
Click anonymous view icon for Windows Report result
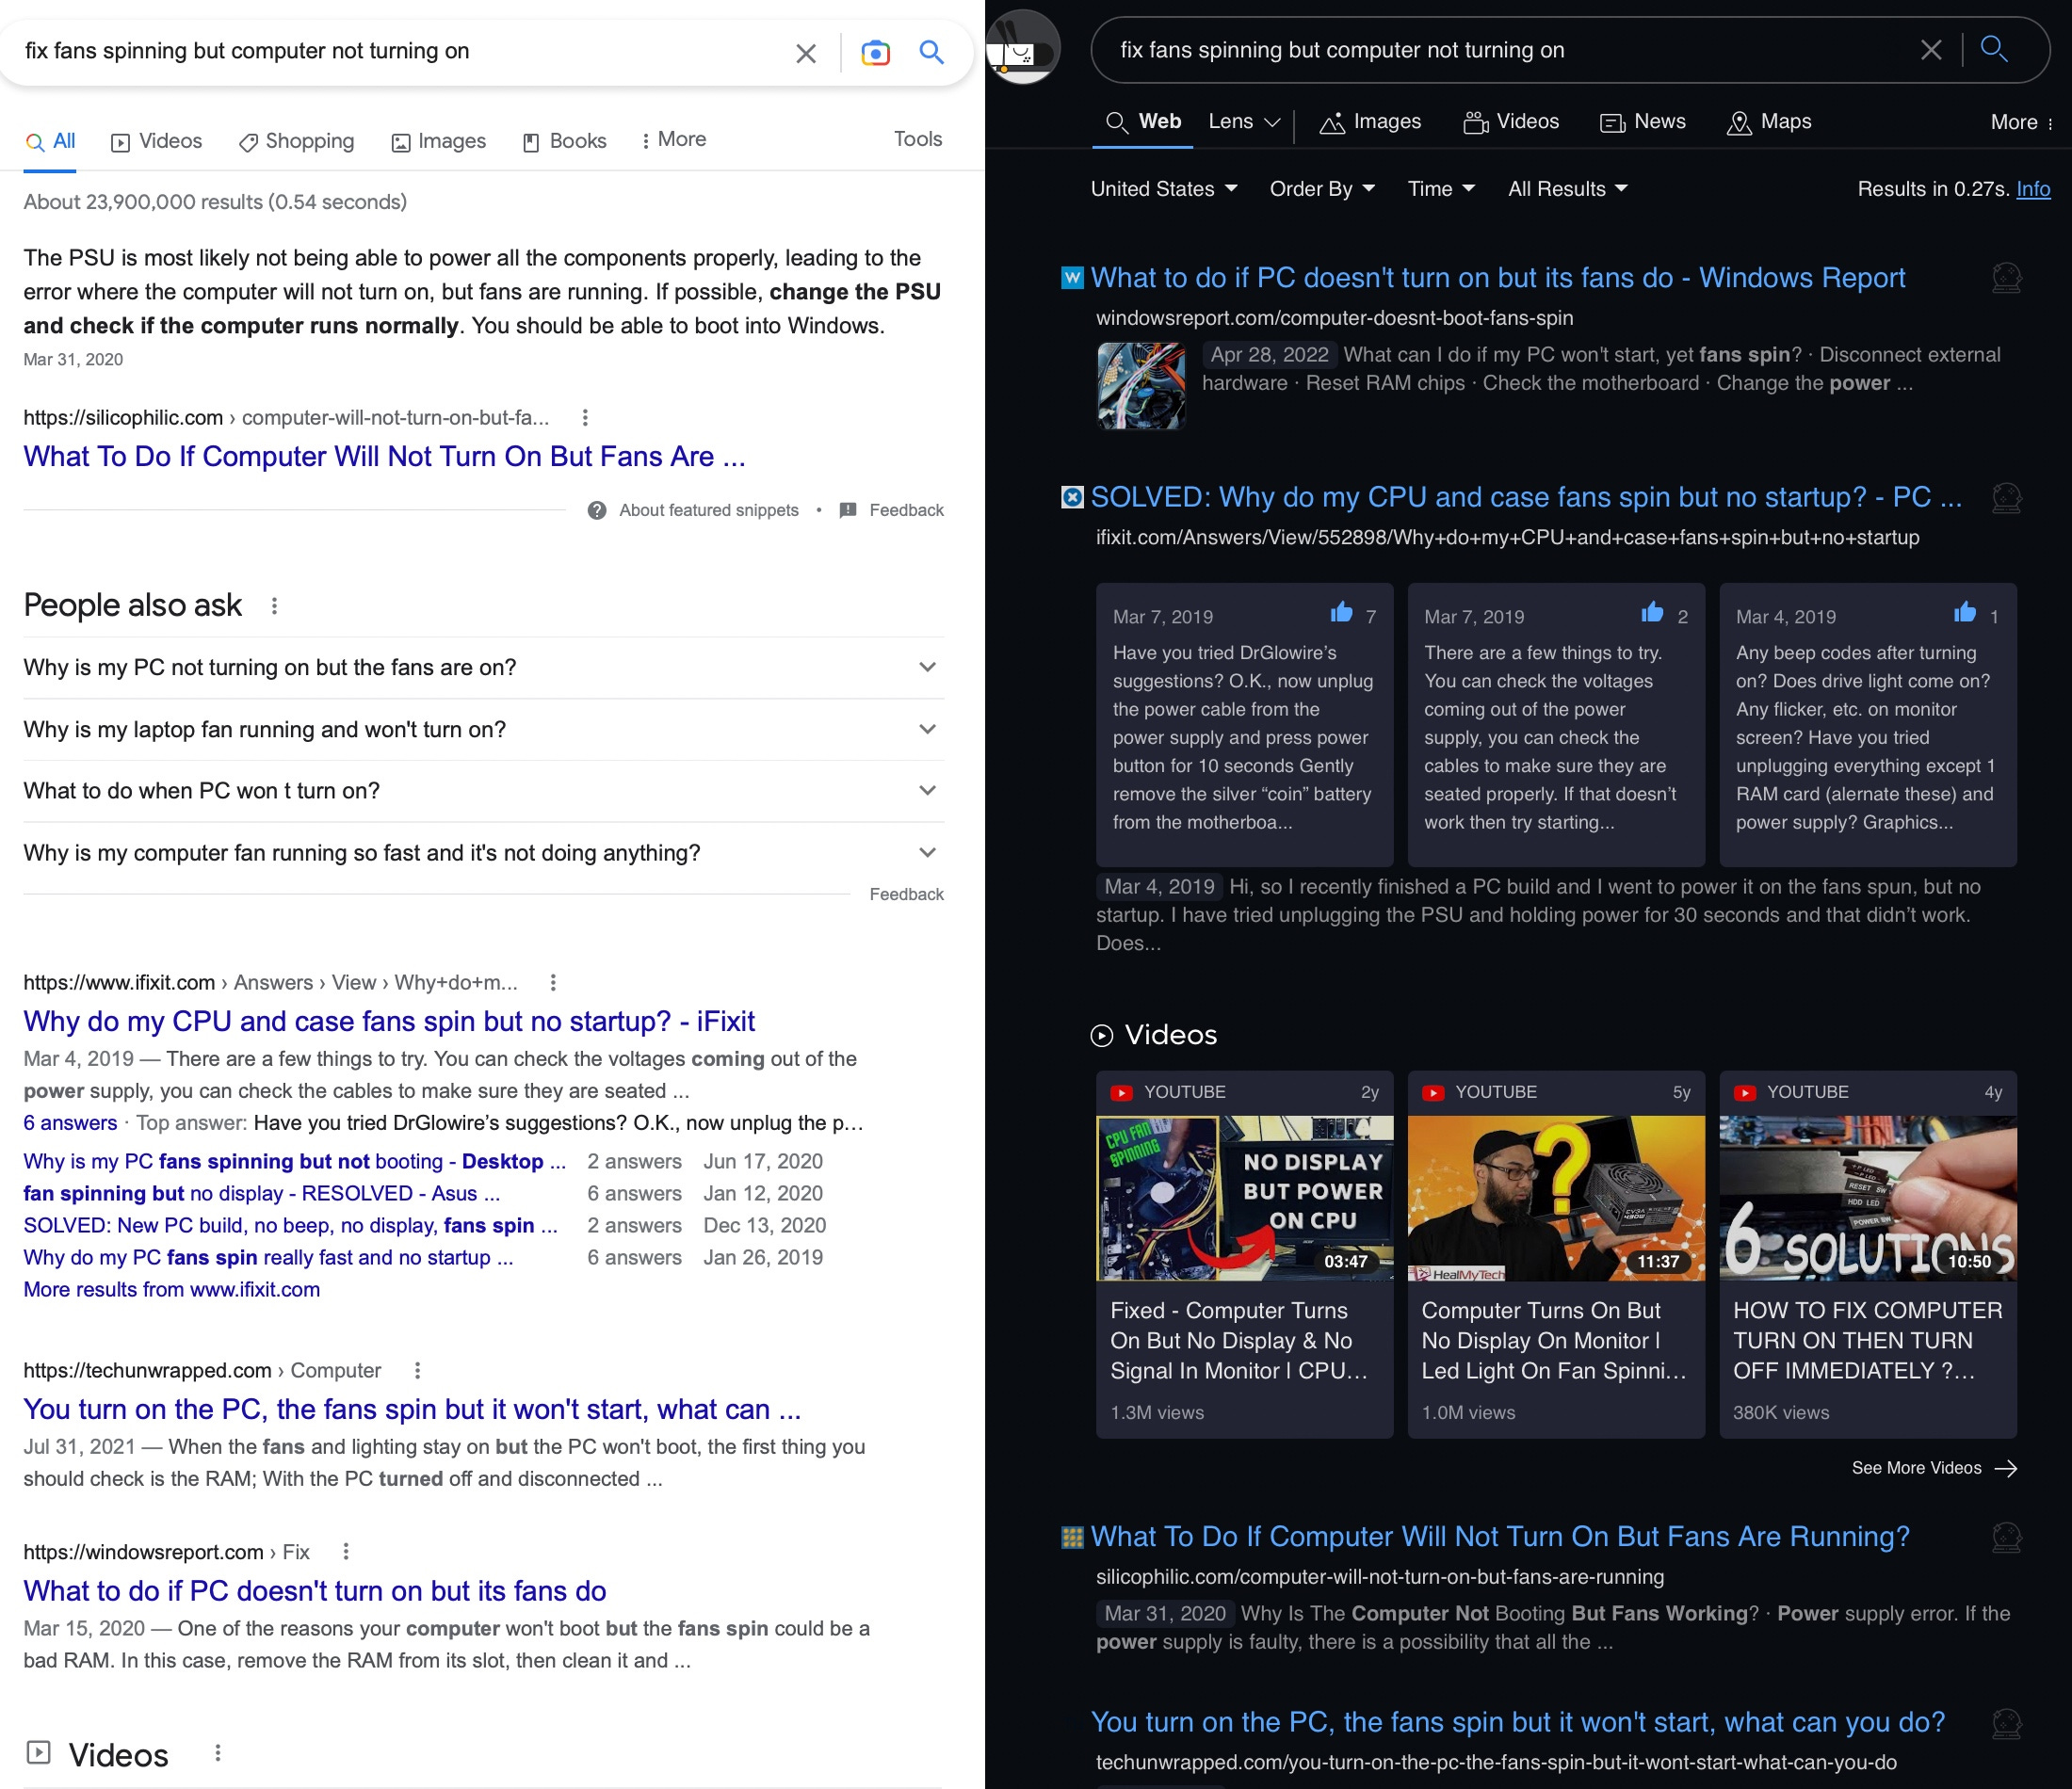2006,277
